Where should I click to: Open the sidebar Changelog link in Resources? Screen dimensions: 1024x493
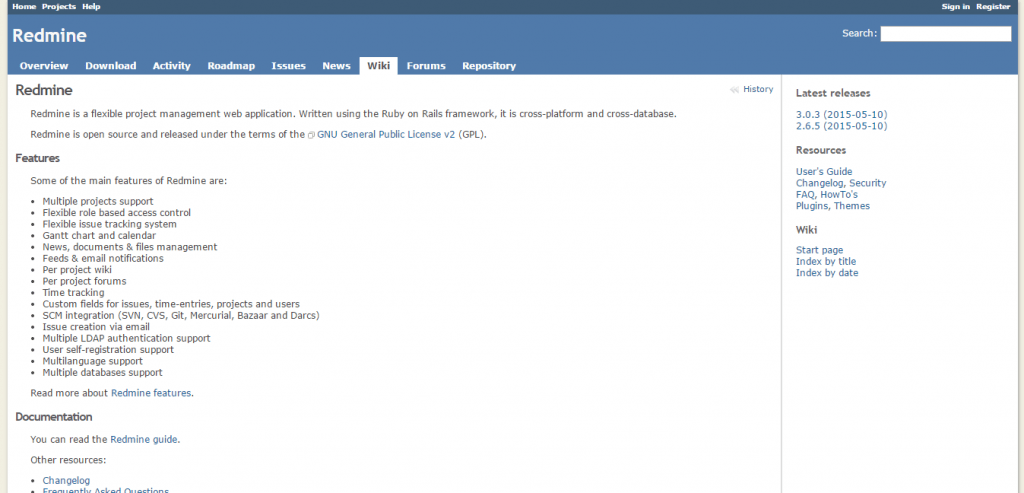click(820, 183)
